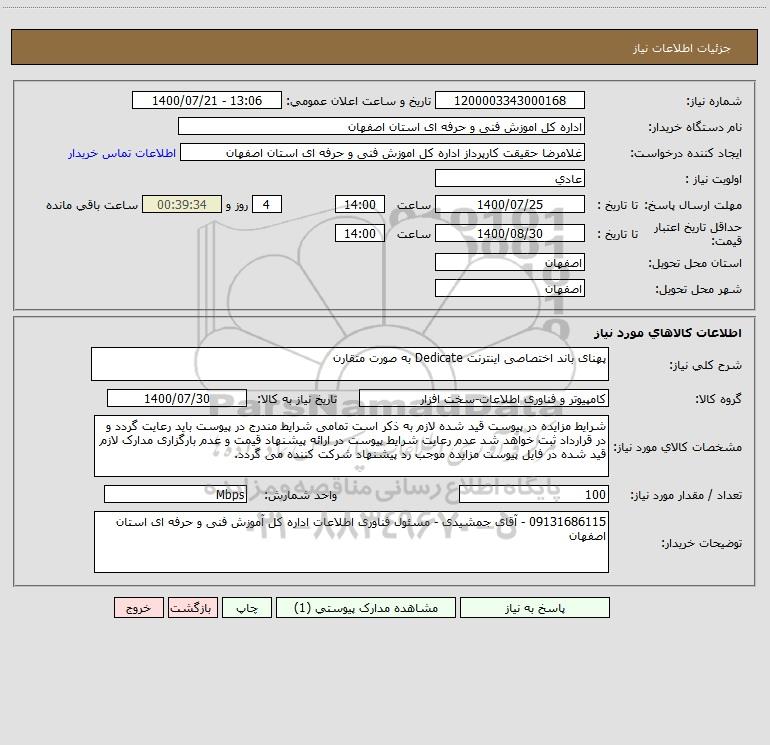
Task: Click the label شرح کلی نیاز
Action: click(x=706, y=365)
